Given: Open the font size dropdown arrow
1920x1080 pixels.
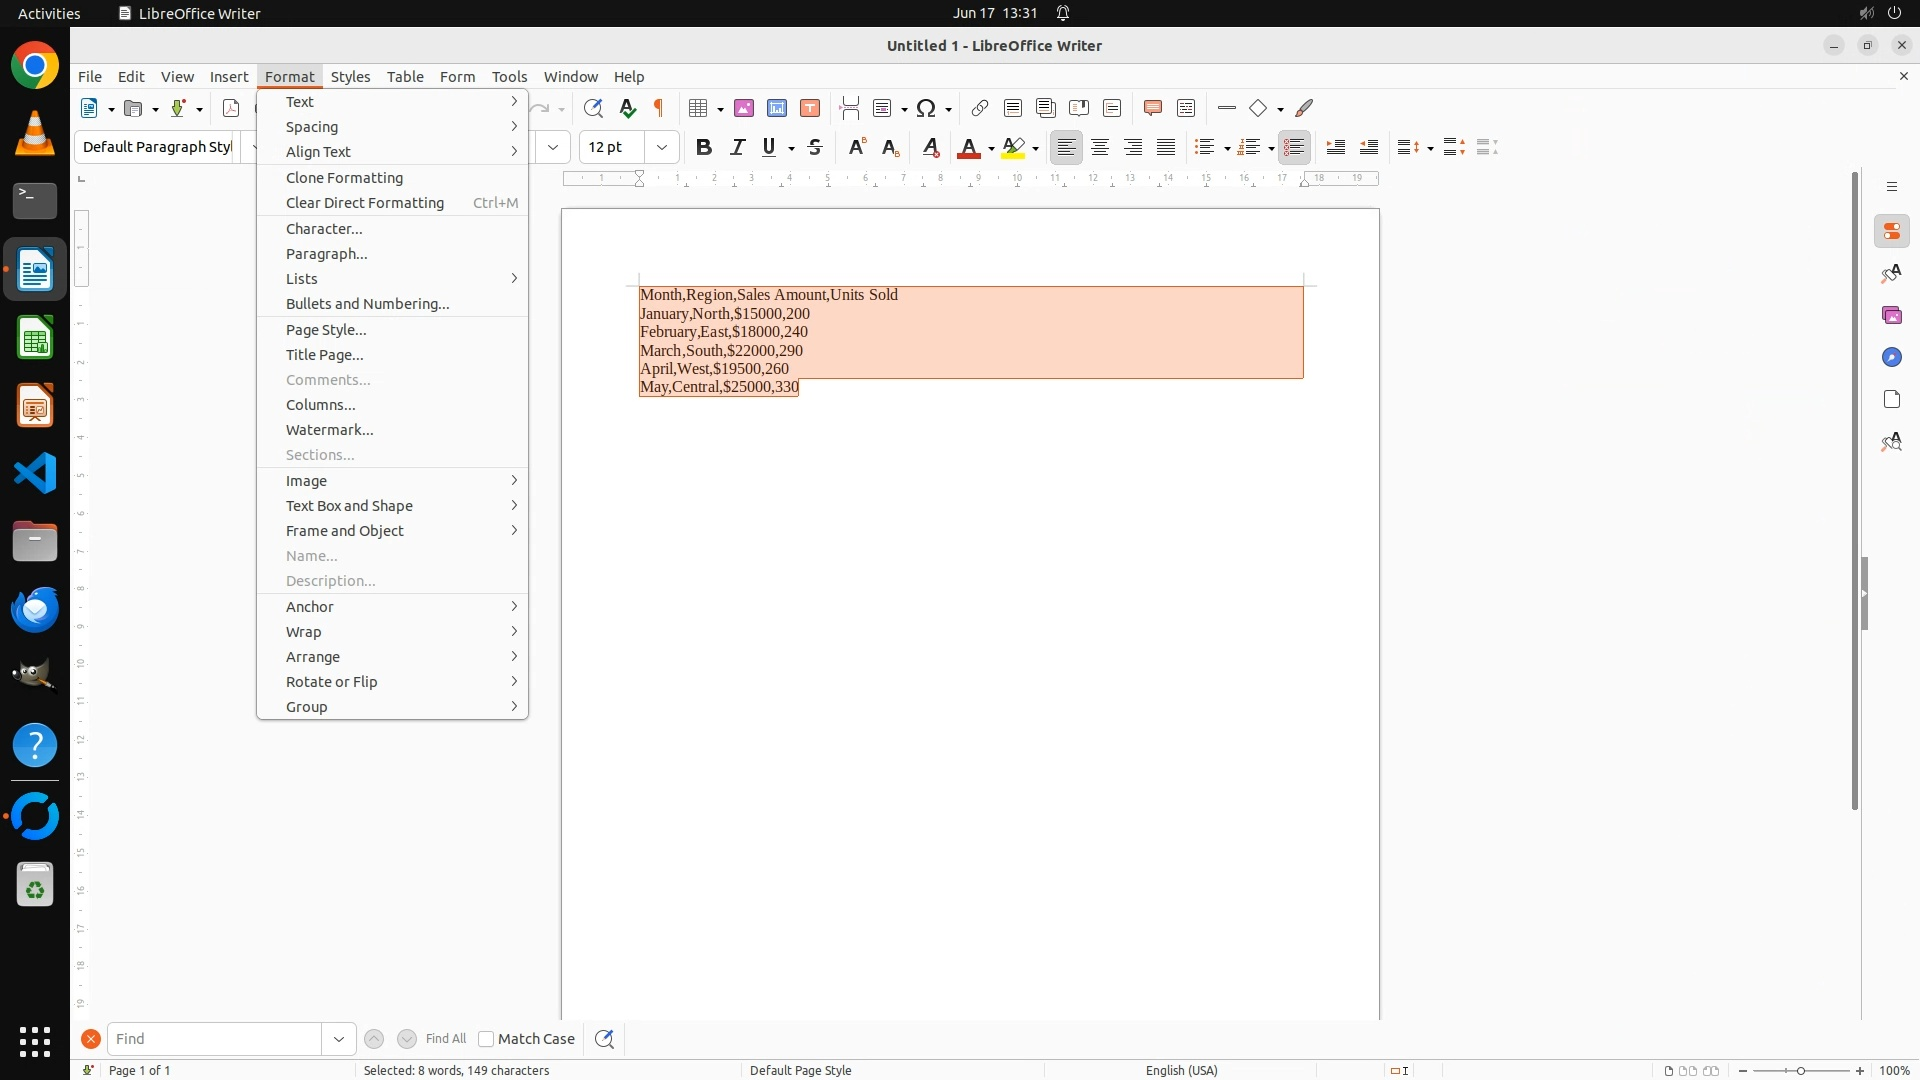Looking at the screenshot, I should pos(662,147).
